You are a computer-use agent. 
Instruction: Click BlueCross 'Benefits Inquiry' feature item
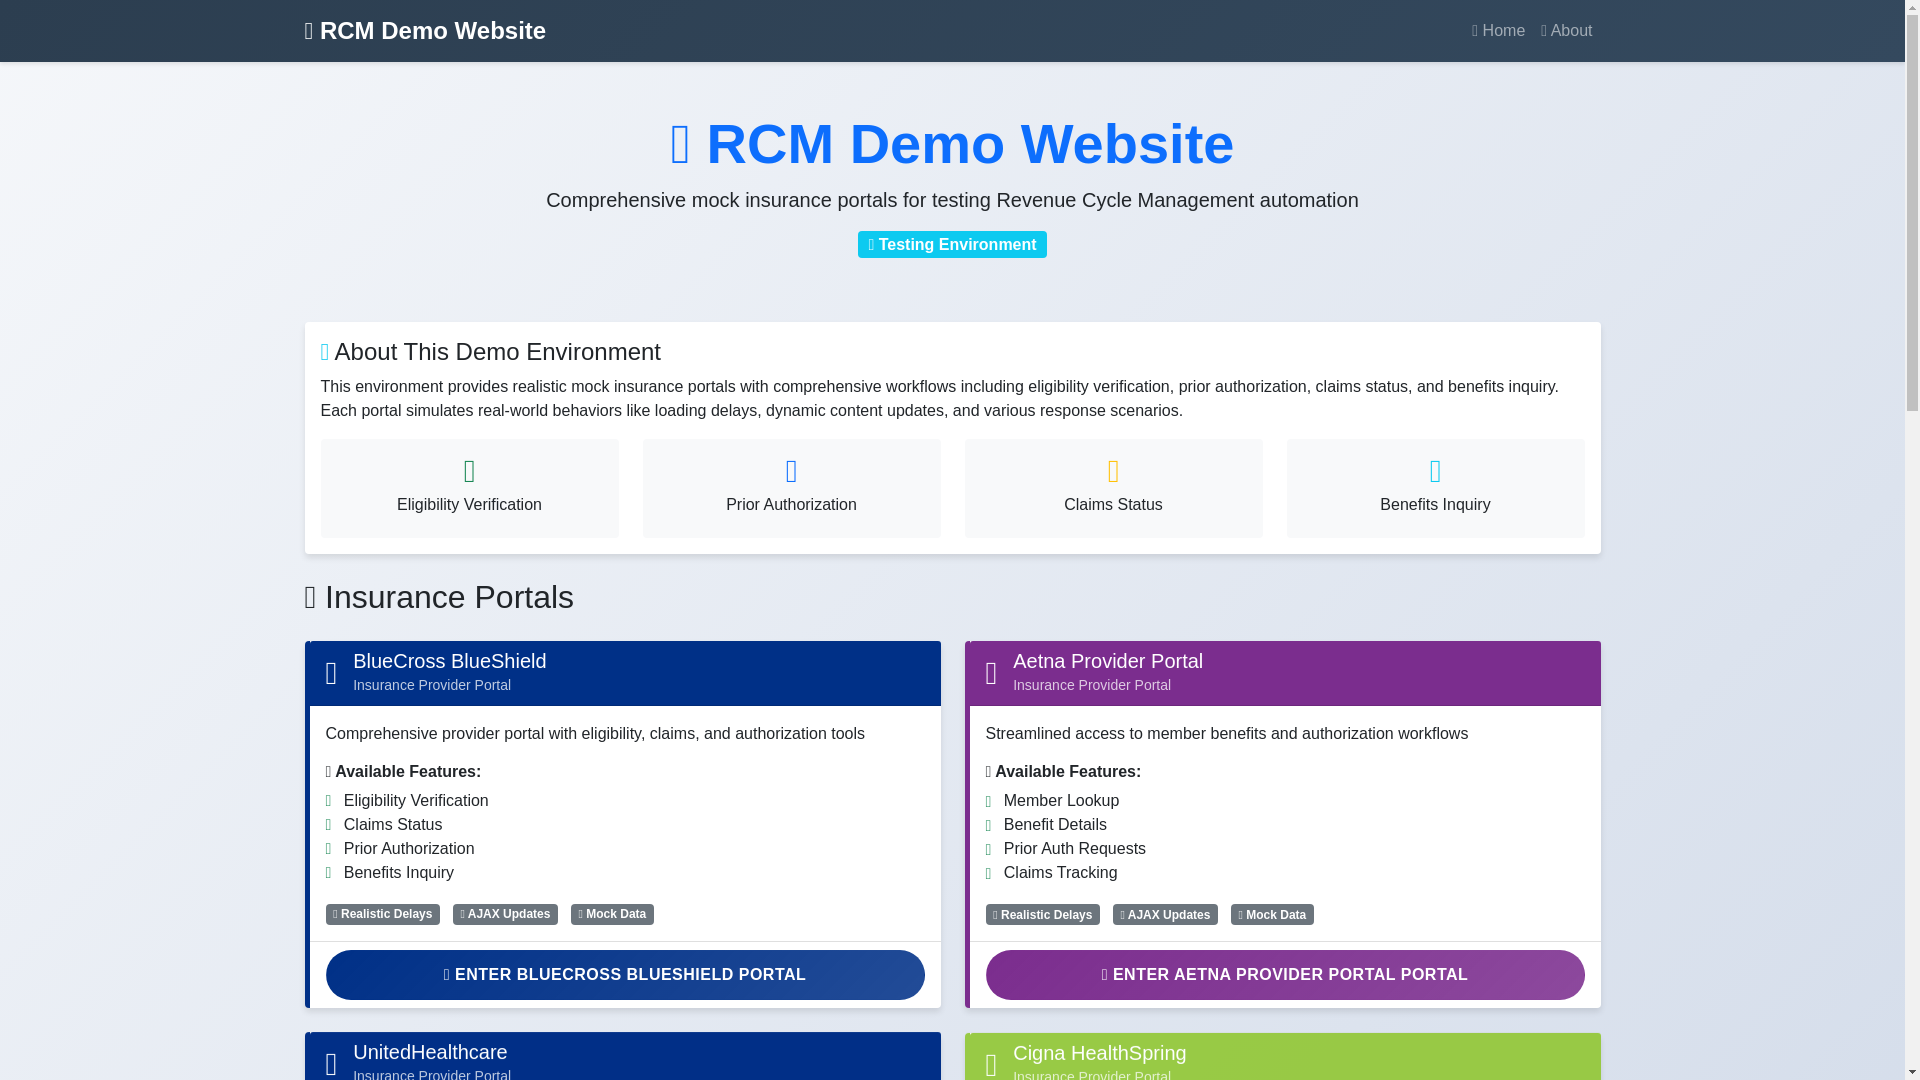[399, 873]
